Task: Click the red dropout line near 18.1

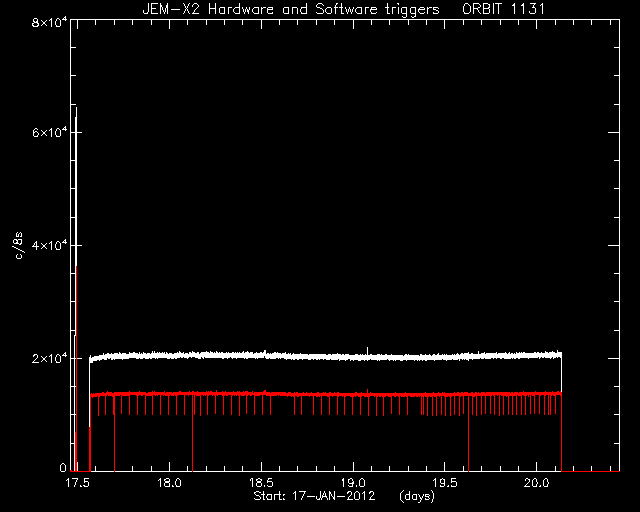Action: point(192,441)
